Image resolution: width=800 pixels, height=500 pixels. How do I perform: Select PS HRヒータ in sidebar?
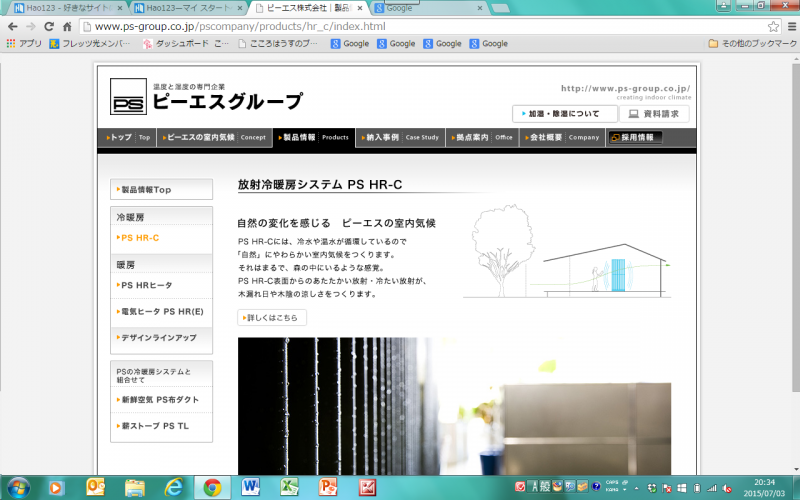tap(161, 285)
